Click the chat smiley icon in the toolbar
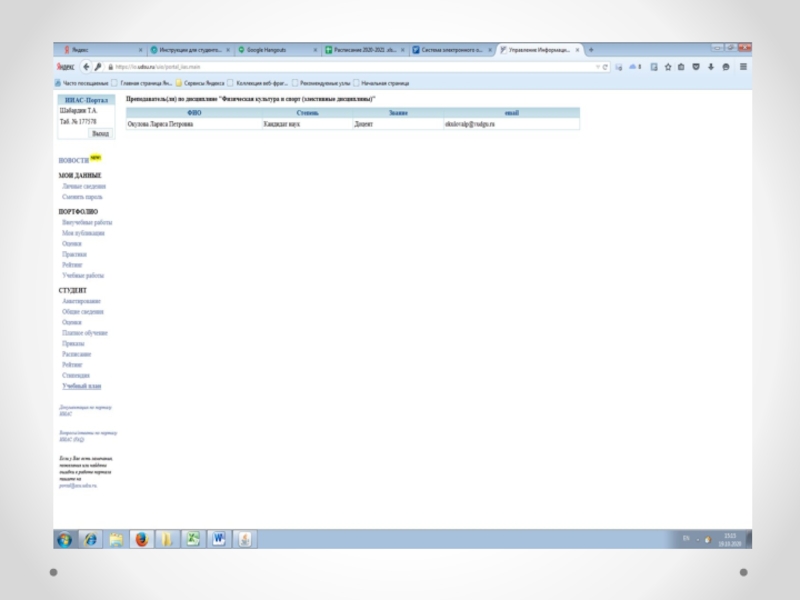The height and width of the screenshot is (600, 800). point(726,67)
